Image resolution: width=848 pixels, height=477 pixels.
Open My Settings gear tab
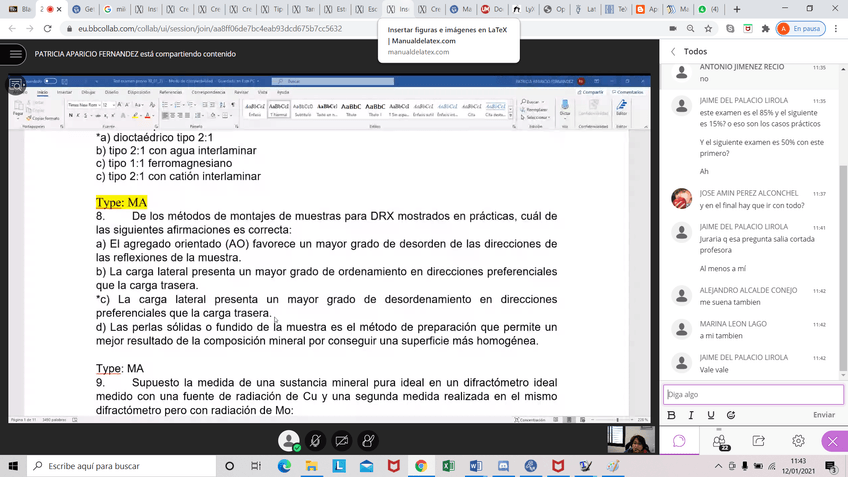[x=798, y=441]
